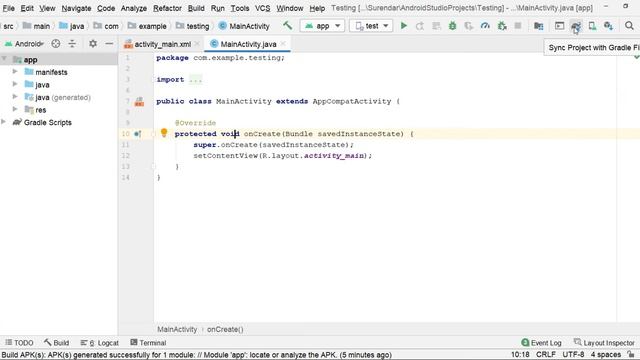Open the Refactor menu
The image size is (640, 360).
point(167,8)
